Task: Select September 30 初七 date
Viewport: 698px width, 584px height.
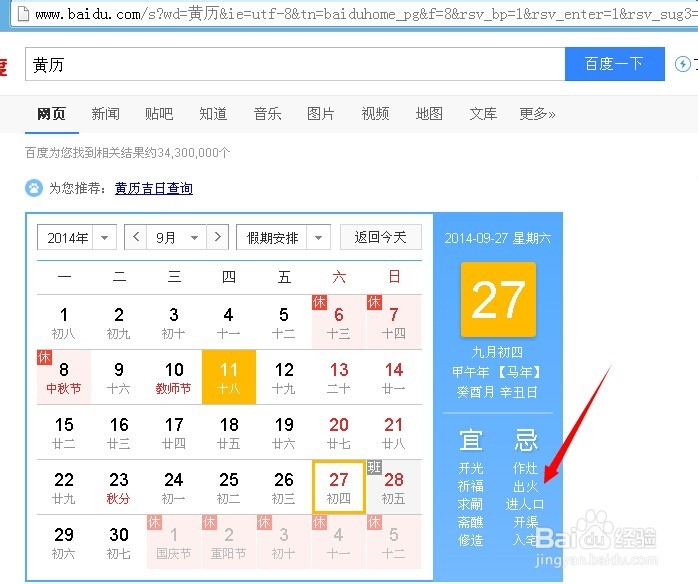Action: [119, 542]
